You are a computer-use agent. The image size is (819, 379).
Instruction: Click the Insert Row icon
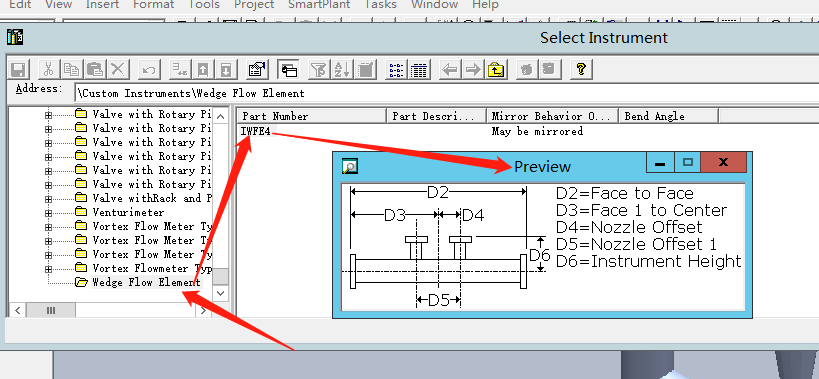[x=179, y=69]
